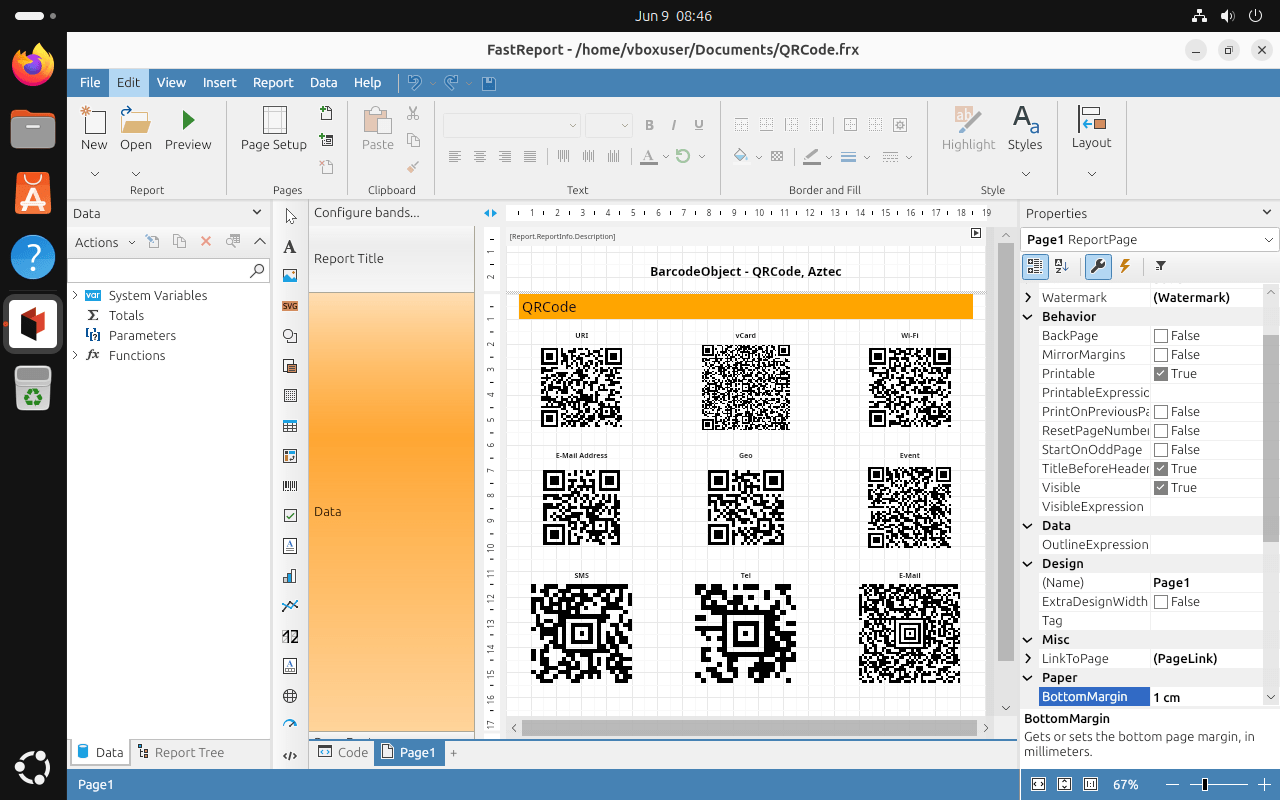1280x800 pixels.
Task: Open the Actions dropdown in Data panel
Action: (x=105, y=242)
